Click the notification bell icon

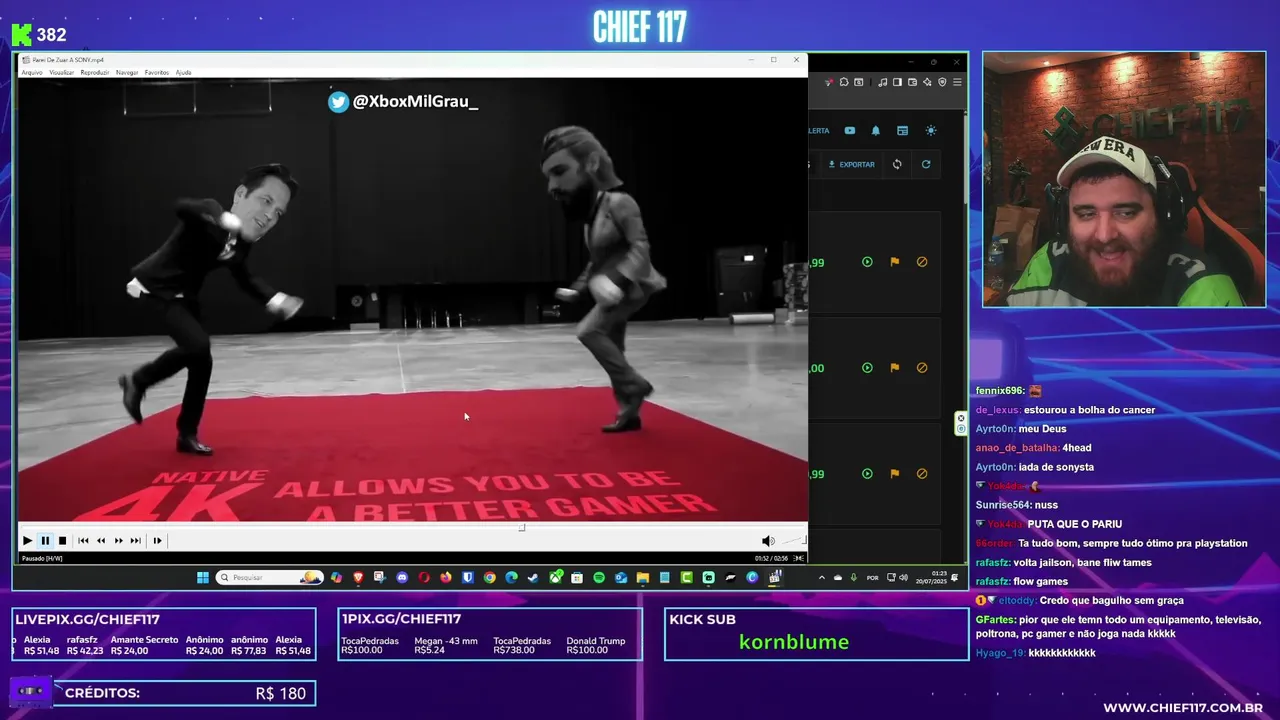[x=876, y=131]
